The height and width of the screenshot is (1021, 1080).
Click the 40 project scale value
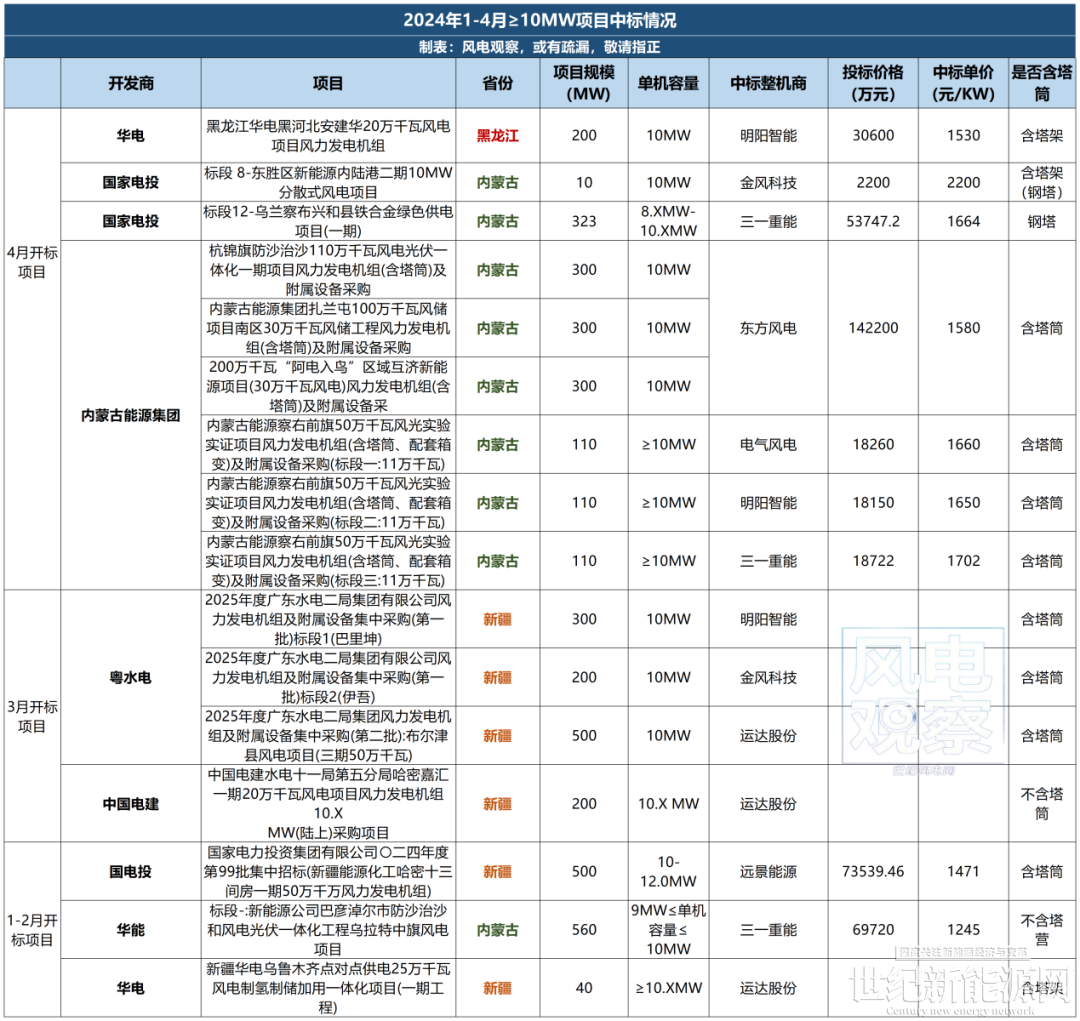point(584,988)
